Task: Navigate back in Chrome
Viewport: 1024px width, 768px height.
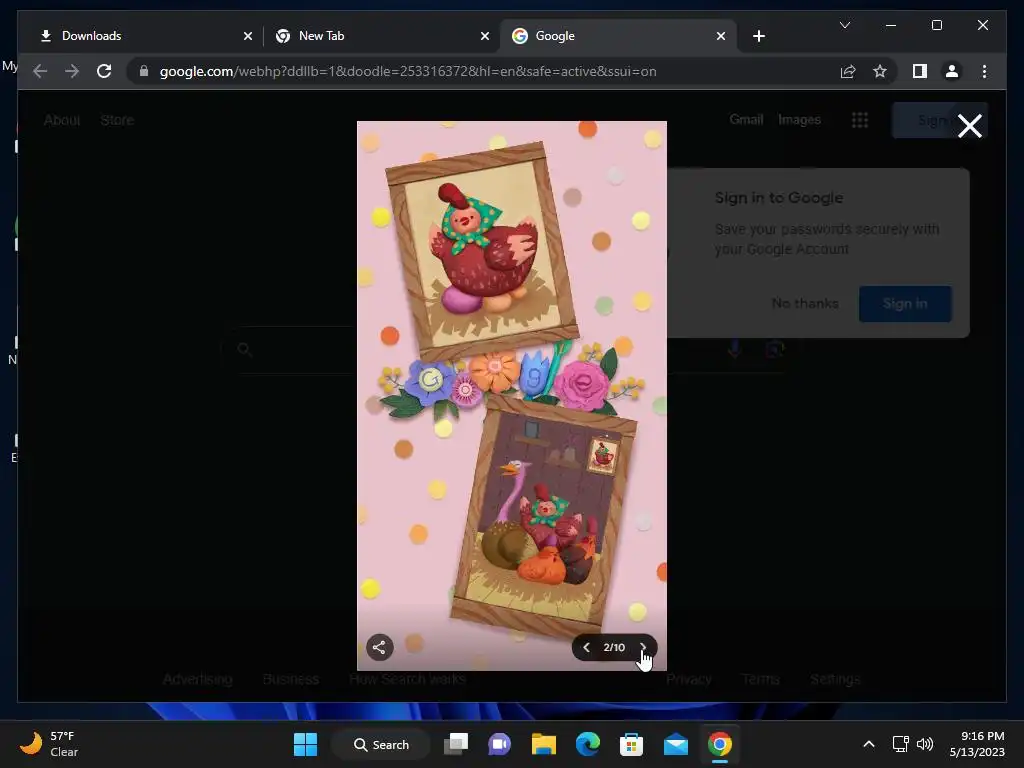Action: point(40,71)
